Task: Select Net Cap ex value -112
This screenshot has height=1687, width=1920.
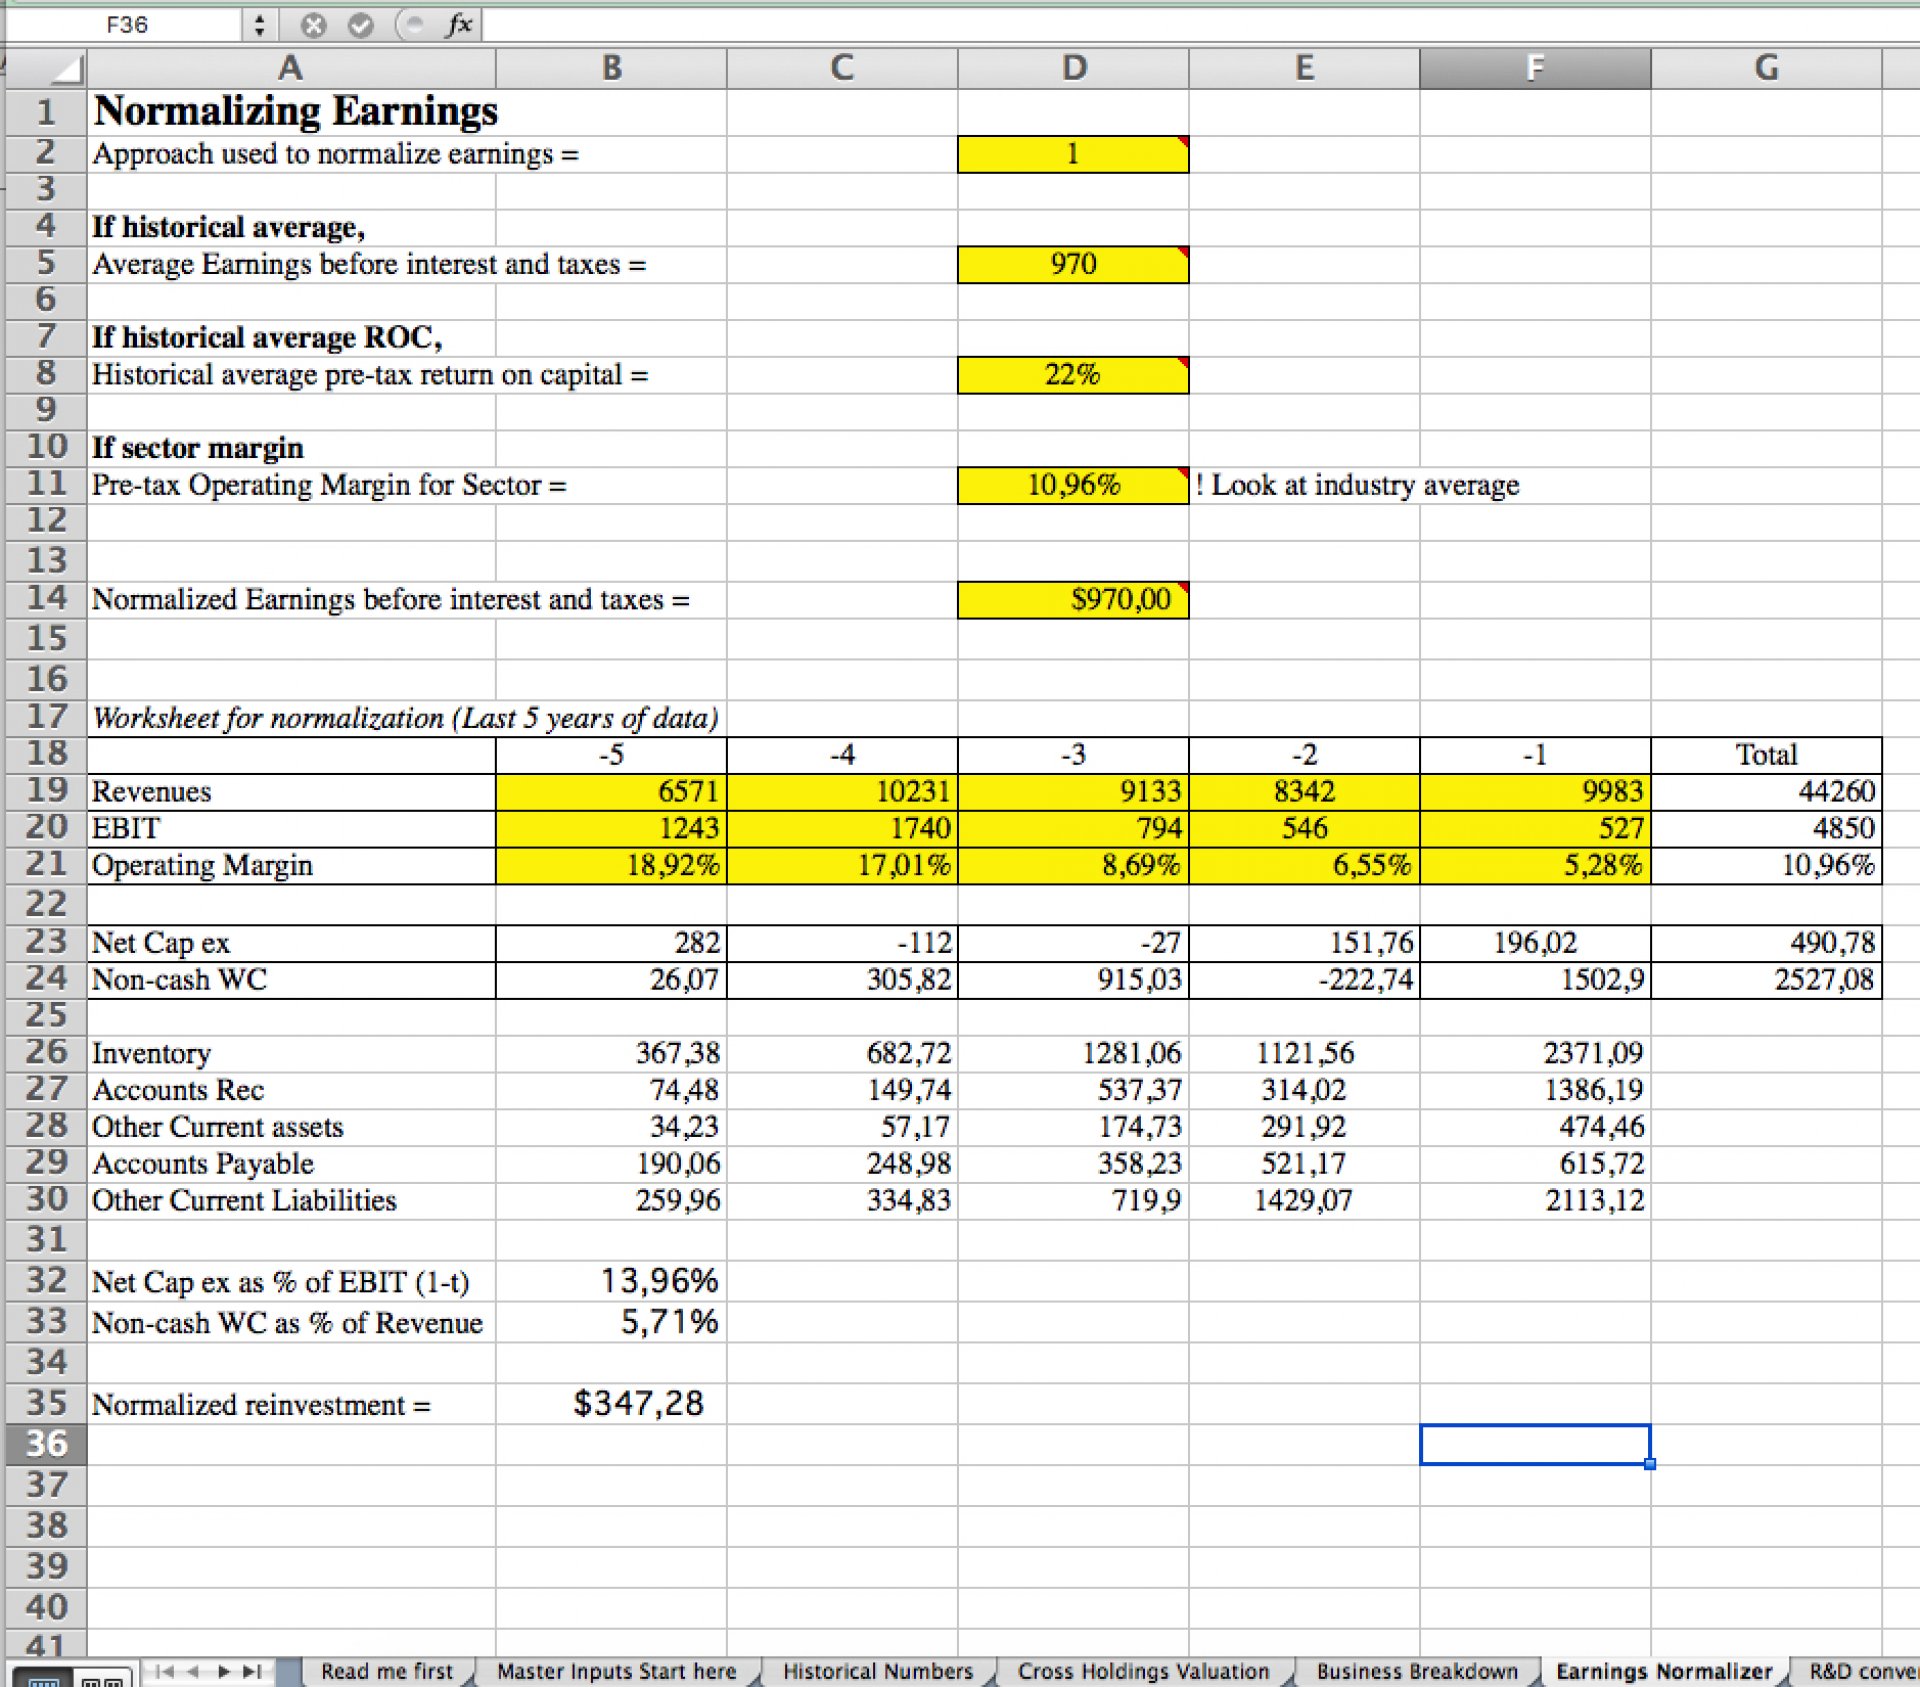Action: (x=842, y=943)
